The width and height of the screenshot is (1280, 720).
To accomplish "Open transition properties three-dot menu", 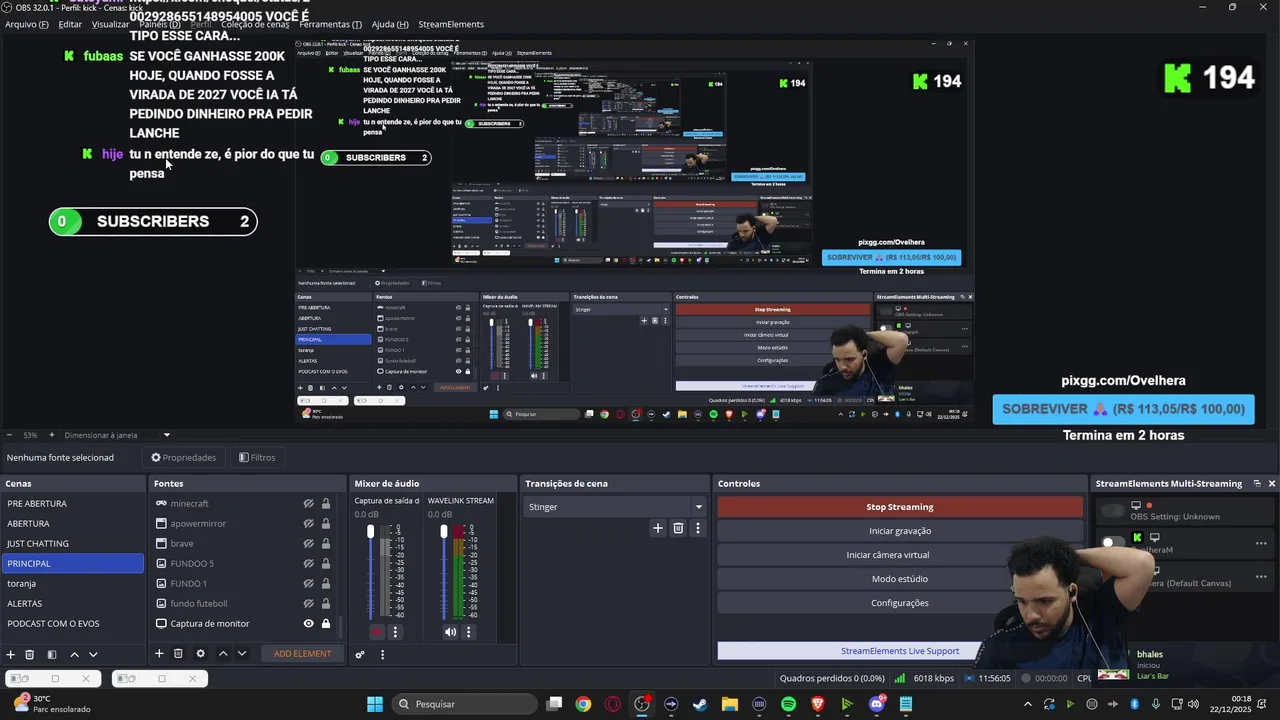I will pos(698,528).
